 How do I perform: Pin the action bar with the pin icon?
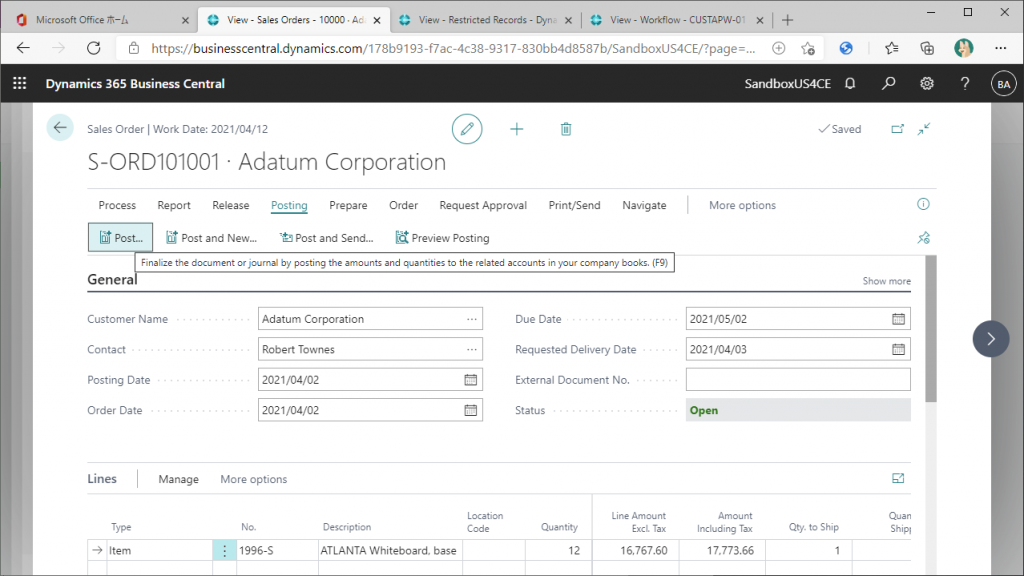pos(923,238)
